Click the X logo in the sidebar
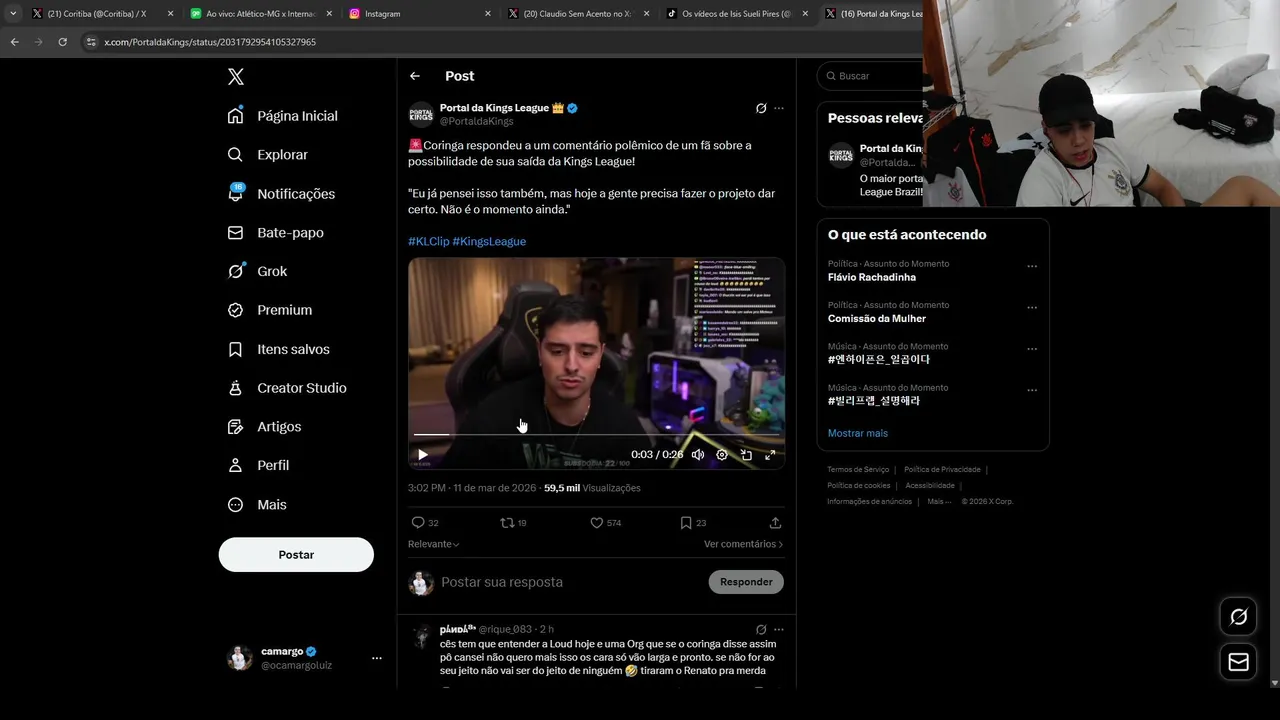Viewport: 1280px width, 720px height. coord(236,77)
